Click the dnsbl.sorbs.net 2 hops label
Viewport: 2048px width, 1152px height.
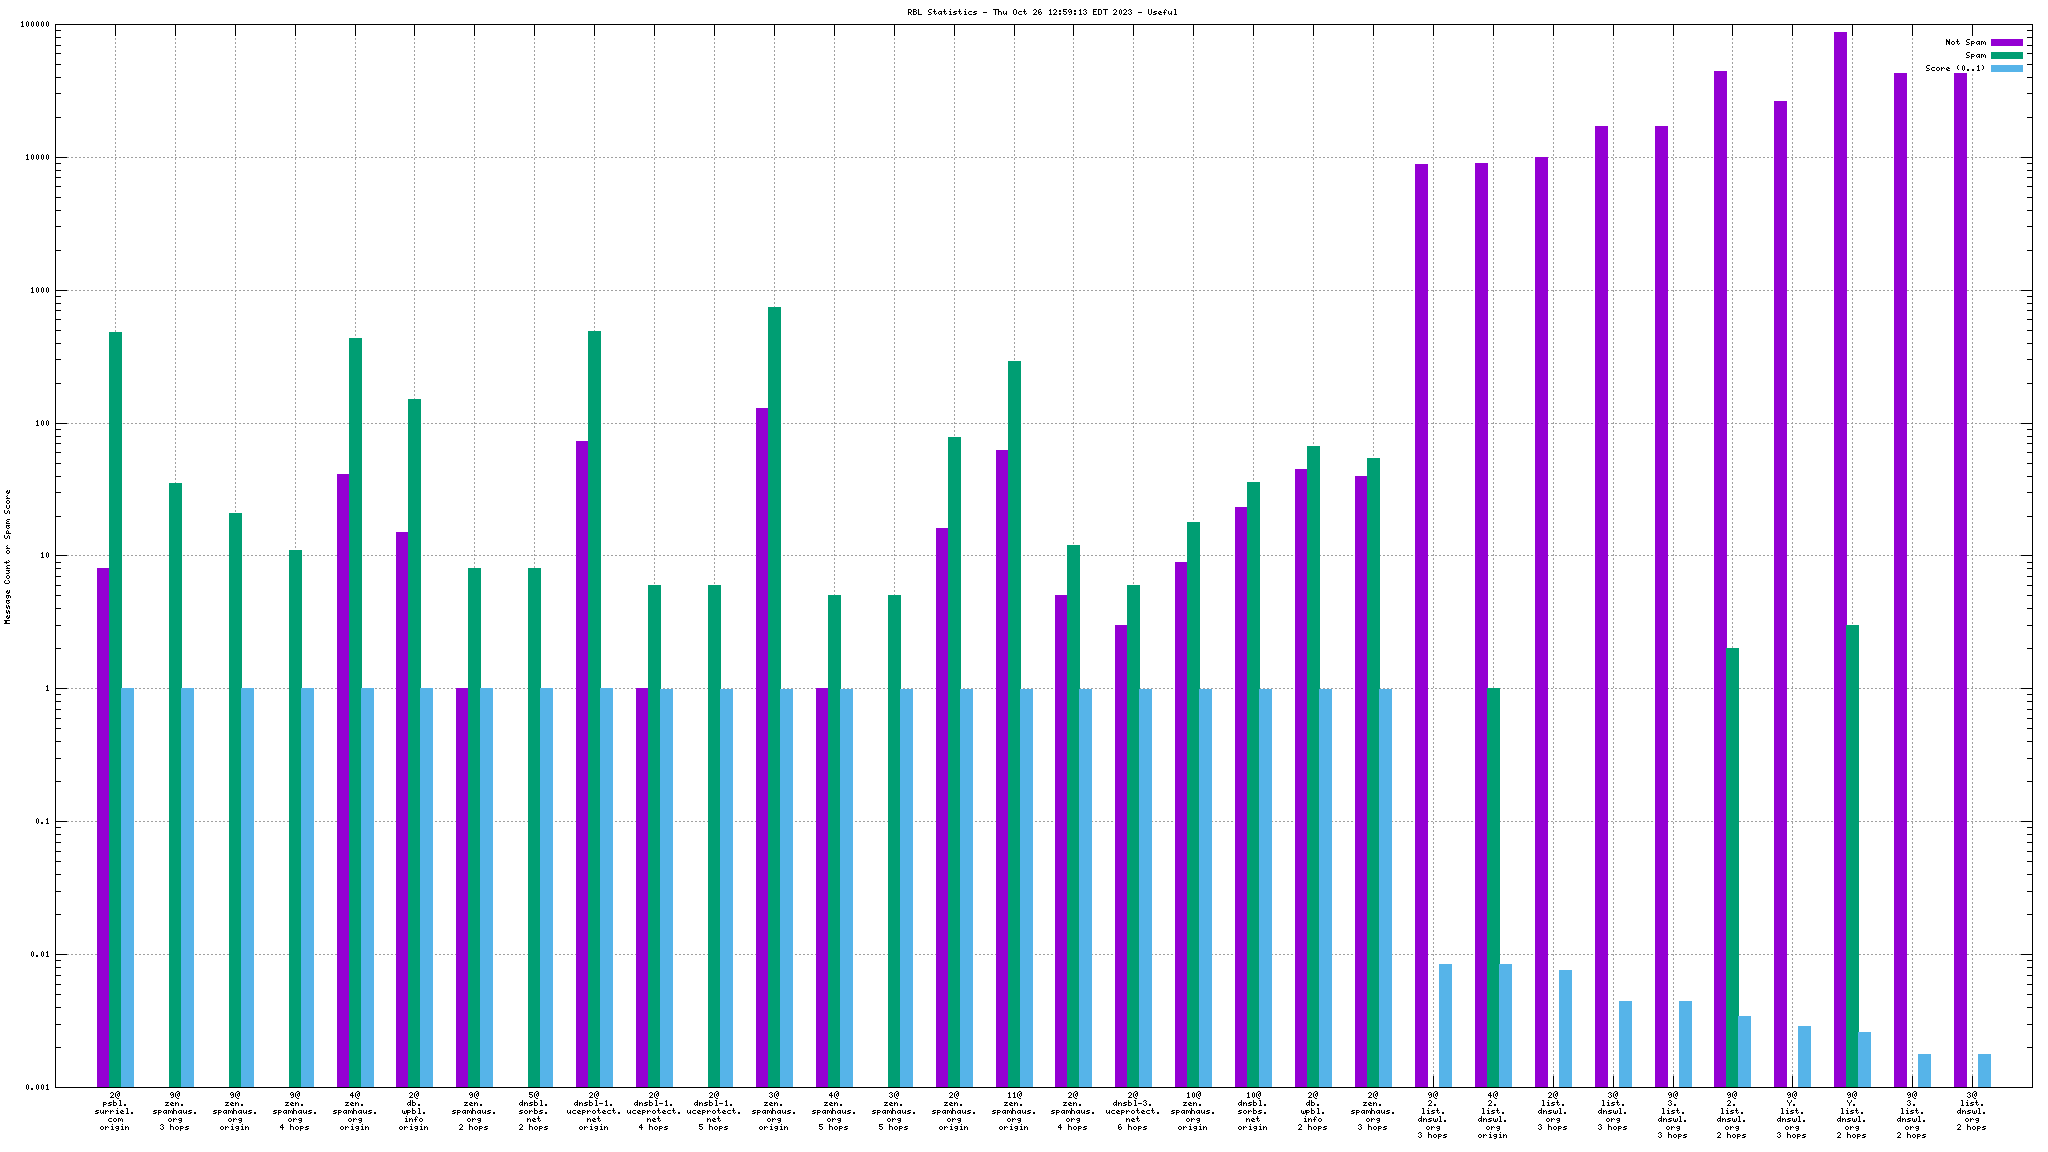tap(534, 1111)
